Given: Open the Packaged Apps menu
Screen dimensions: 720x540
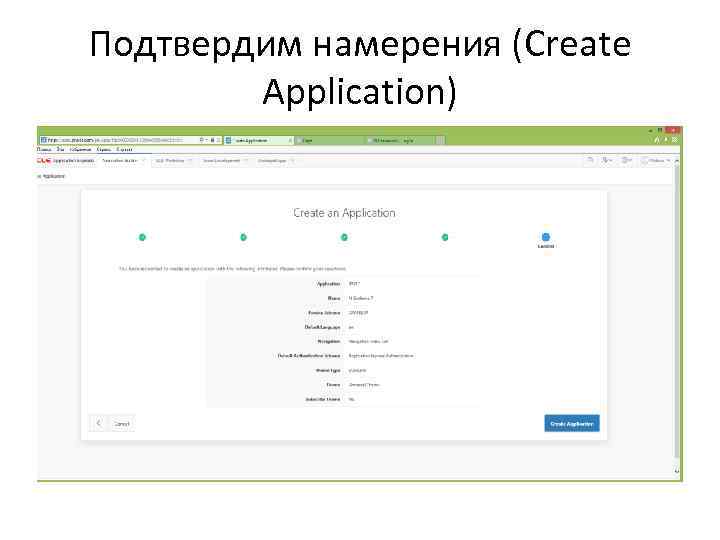Looking at the screenshot, I should coord(276,161).
